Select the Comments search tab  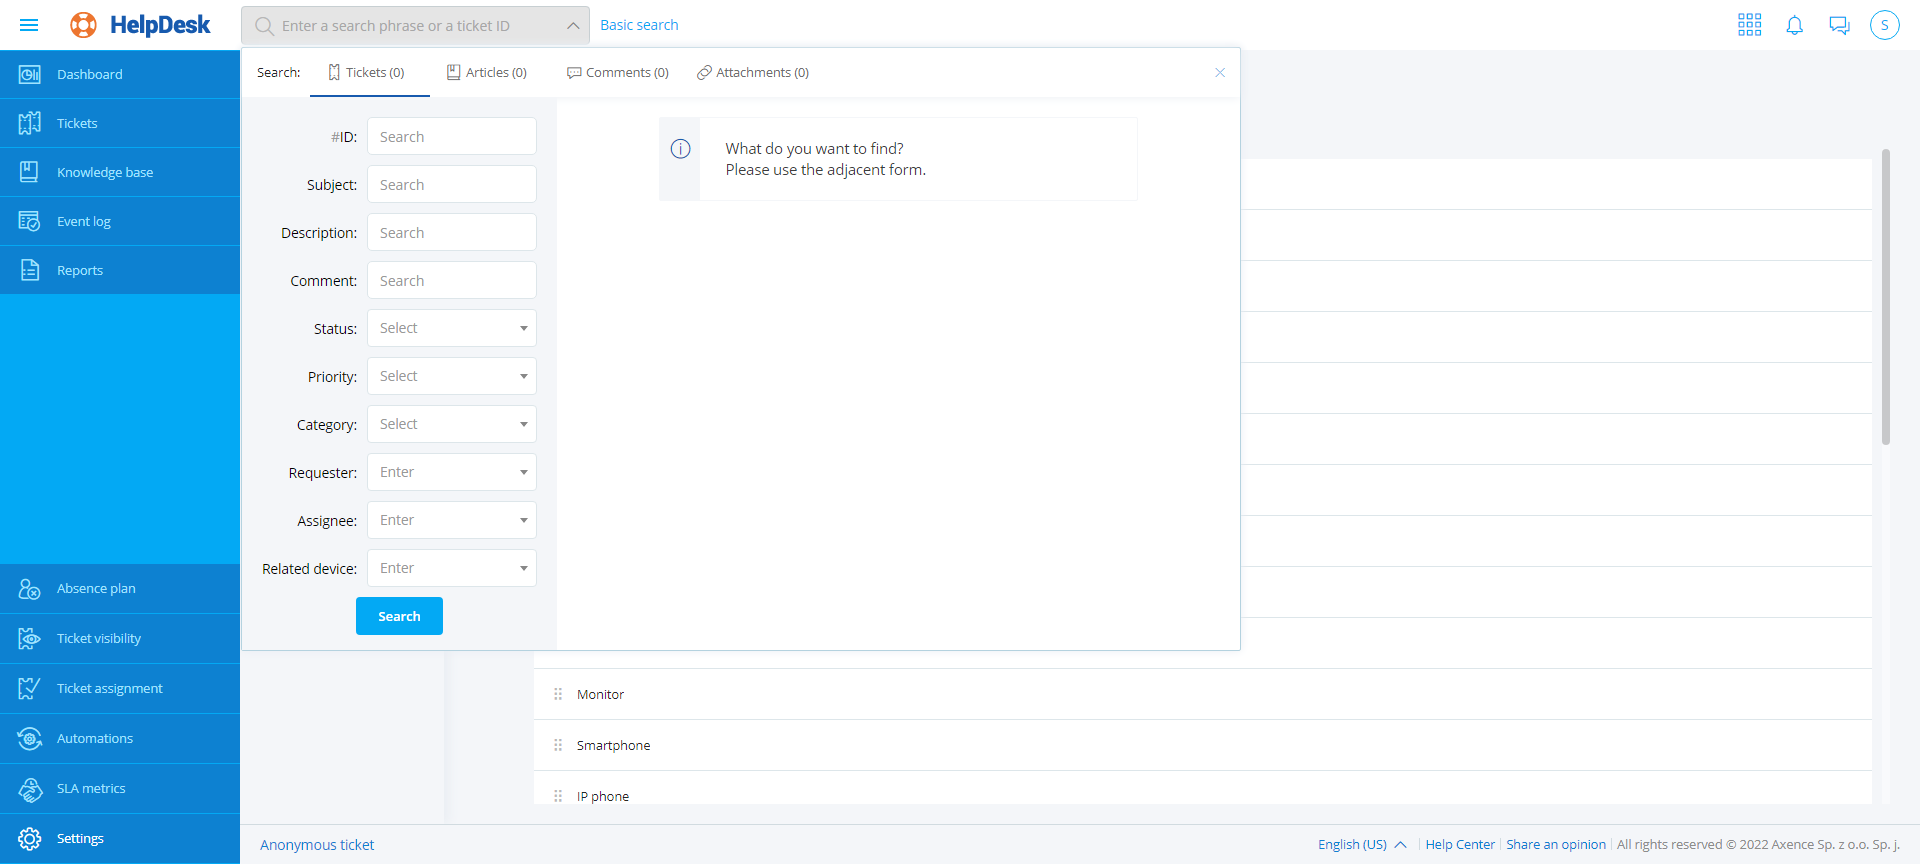pyautogui.click(x=617, y=73)
